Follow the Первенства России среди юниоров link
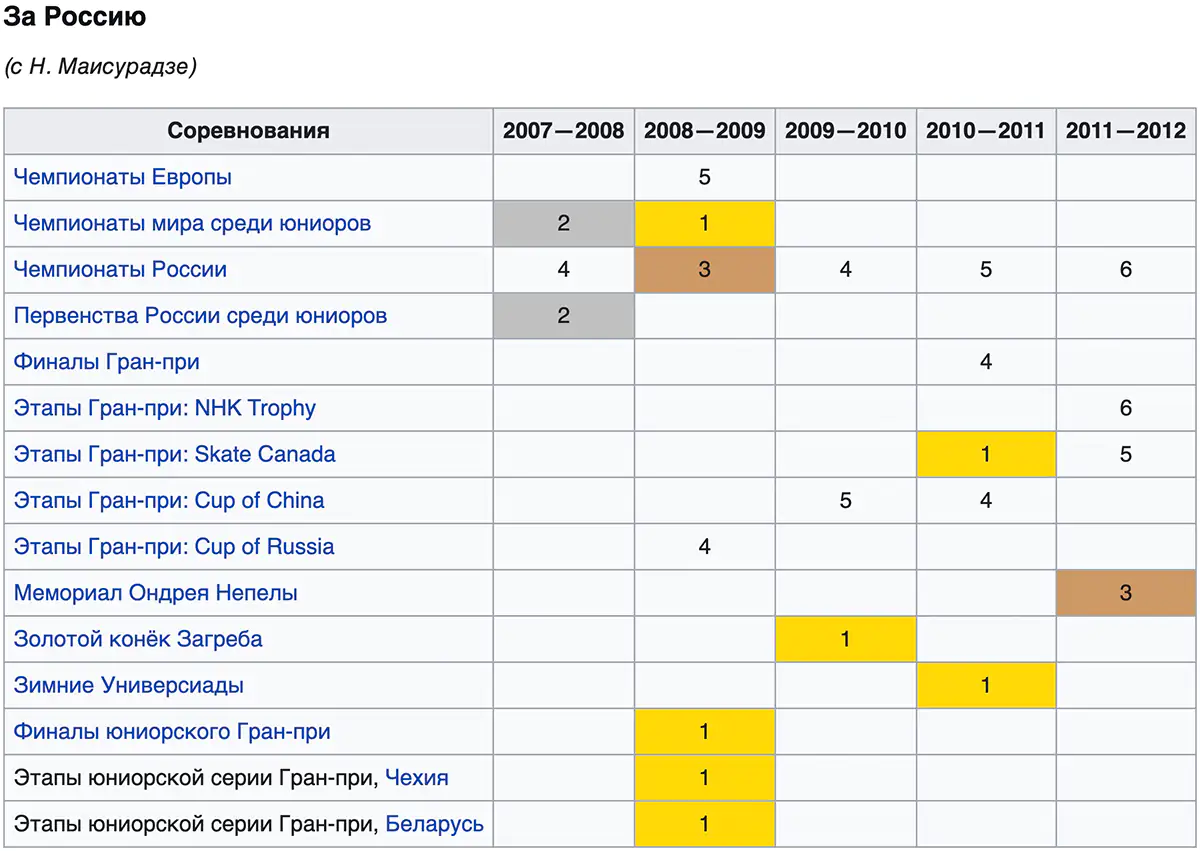Image resolution: width=1200 pixels, height=851 pixels. click(x=200, y=316)
